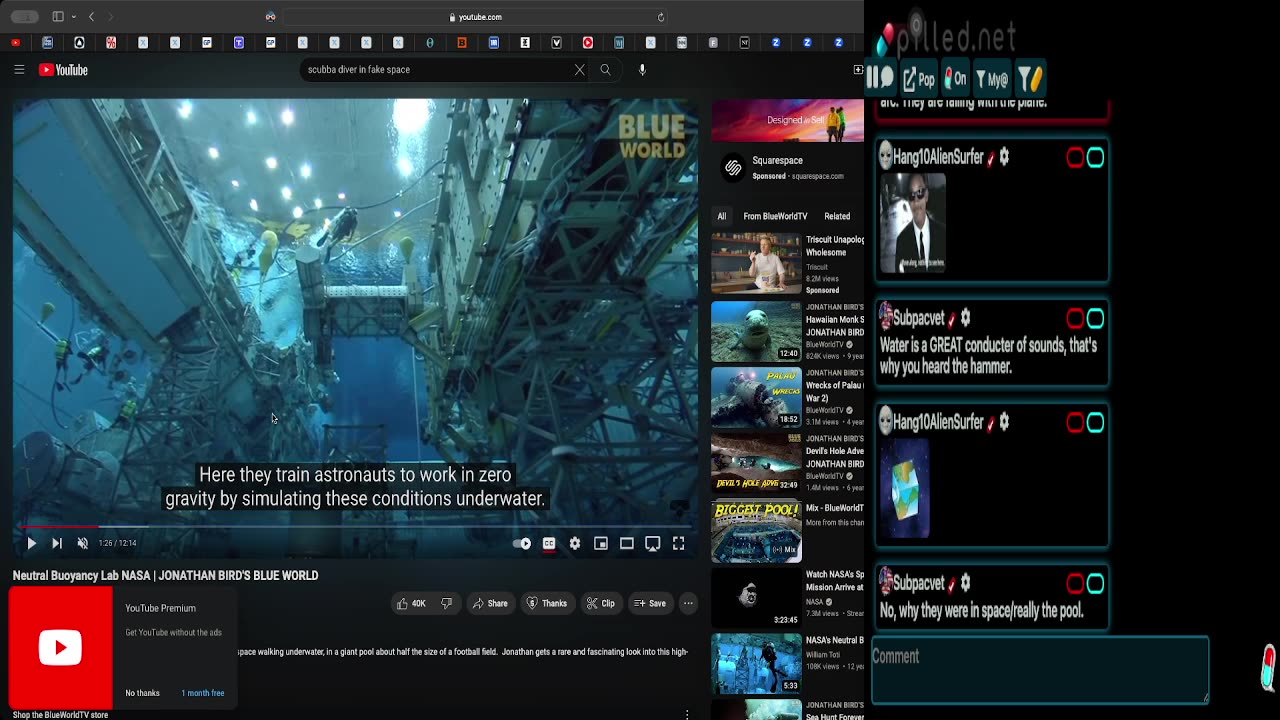Click red pill on first Hang10AlienSurfer comment

(x=1075, y=158)
